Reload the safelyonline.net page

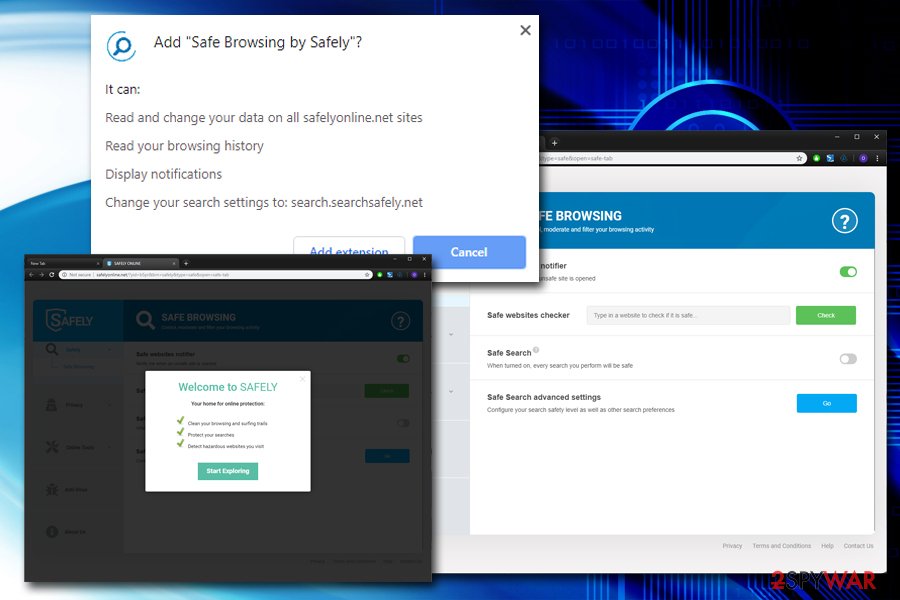(52, 275)
